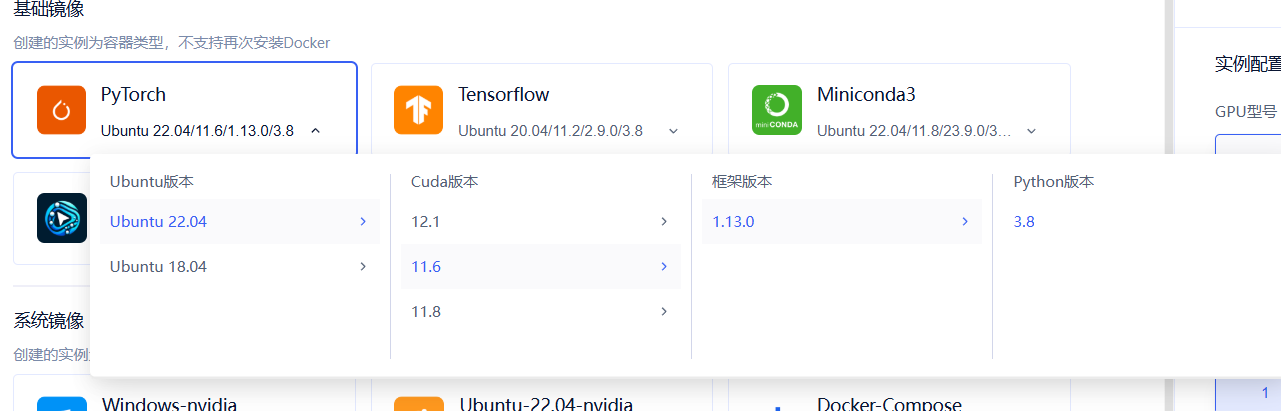Select framework version 1.13.0

coord(842,221)
